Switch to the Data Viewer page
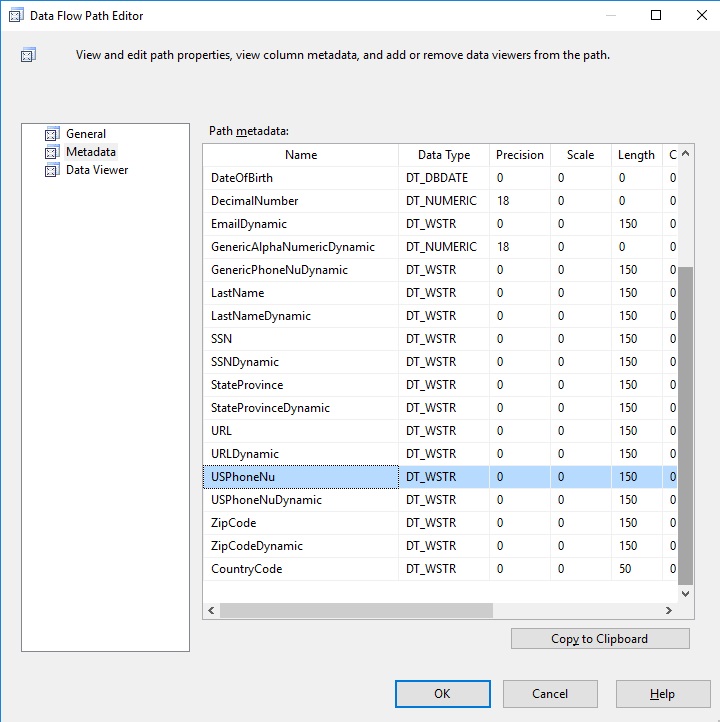This screenshot has height=722, width=720. (97, 169)
